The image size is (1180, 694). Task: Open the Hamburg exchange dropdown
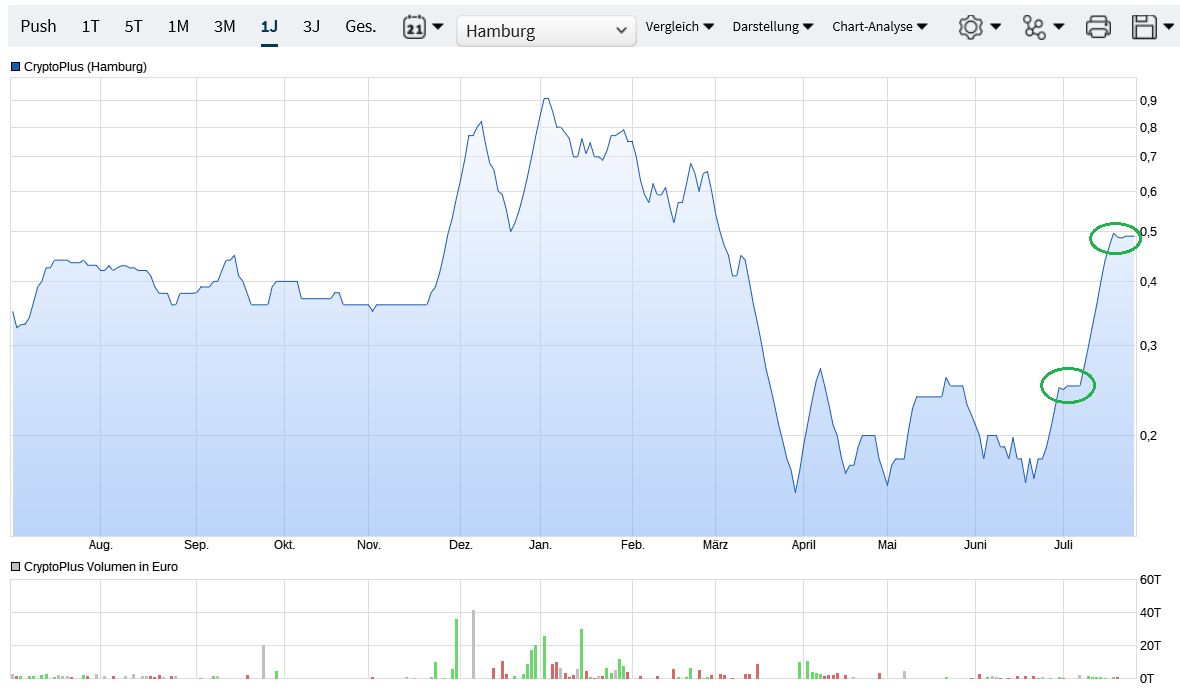coord(546,31)
